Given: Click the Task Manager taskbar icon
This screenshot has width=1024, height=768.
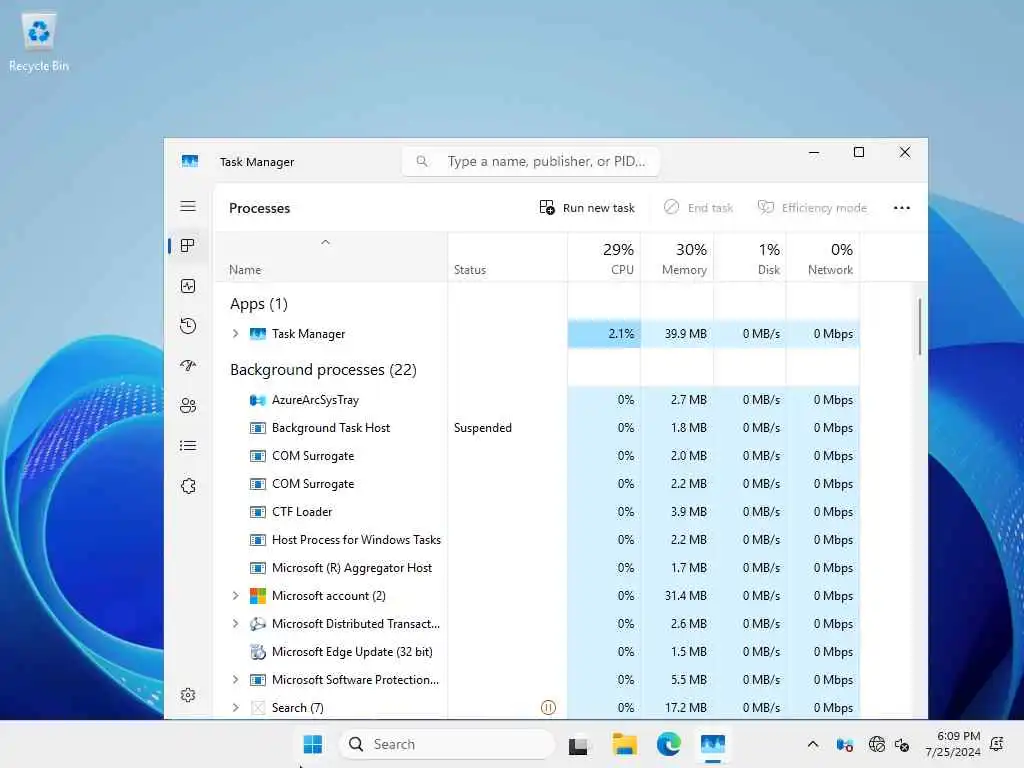Looking at the screenshot, I should pos(713,744).
